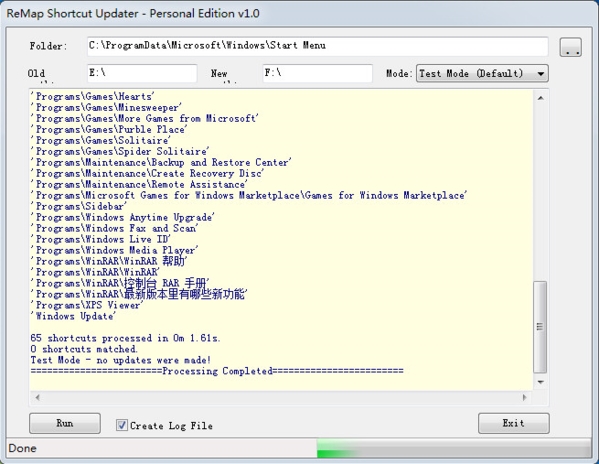
Task: Click the log scroll down arrow
Action: coord(540,382)
